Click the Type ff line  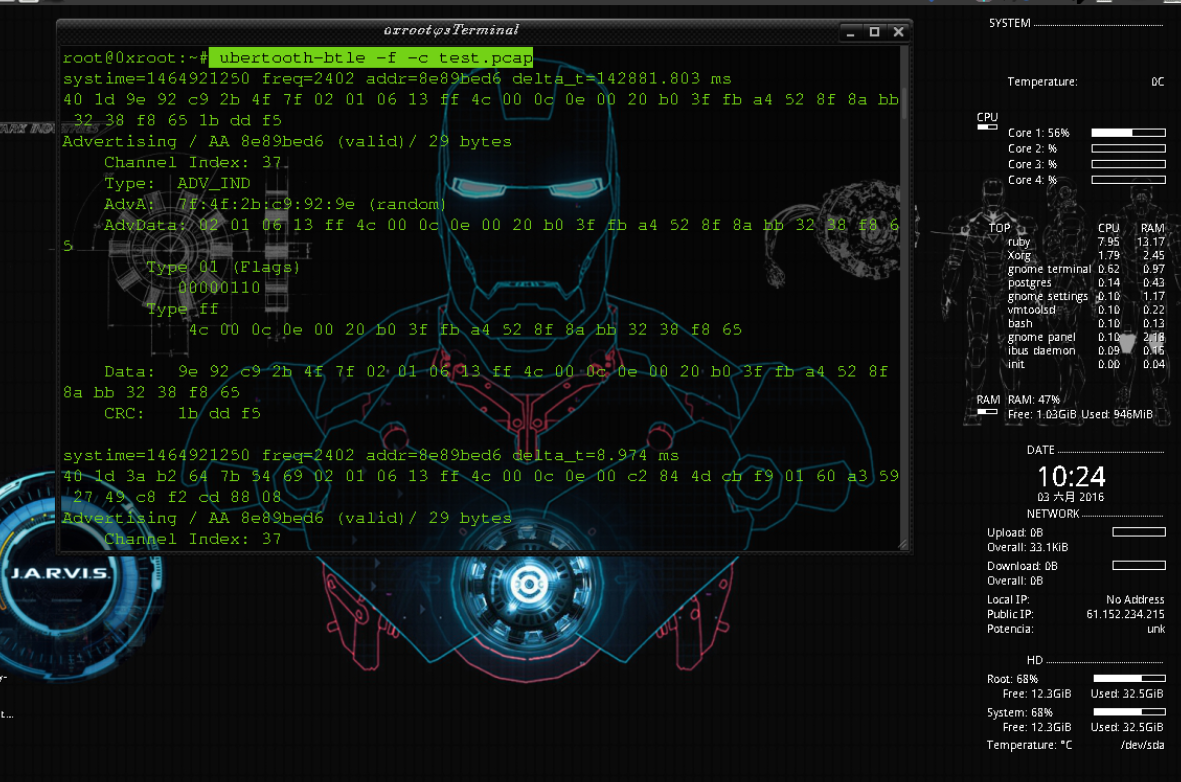[x=182, y=309]
